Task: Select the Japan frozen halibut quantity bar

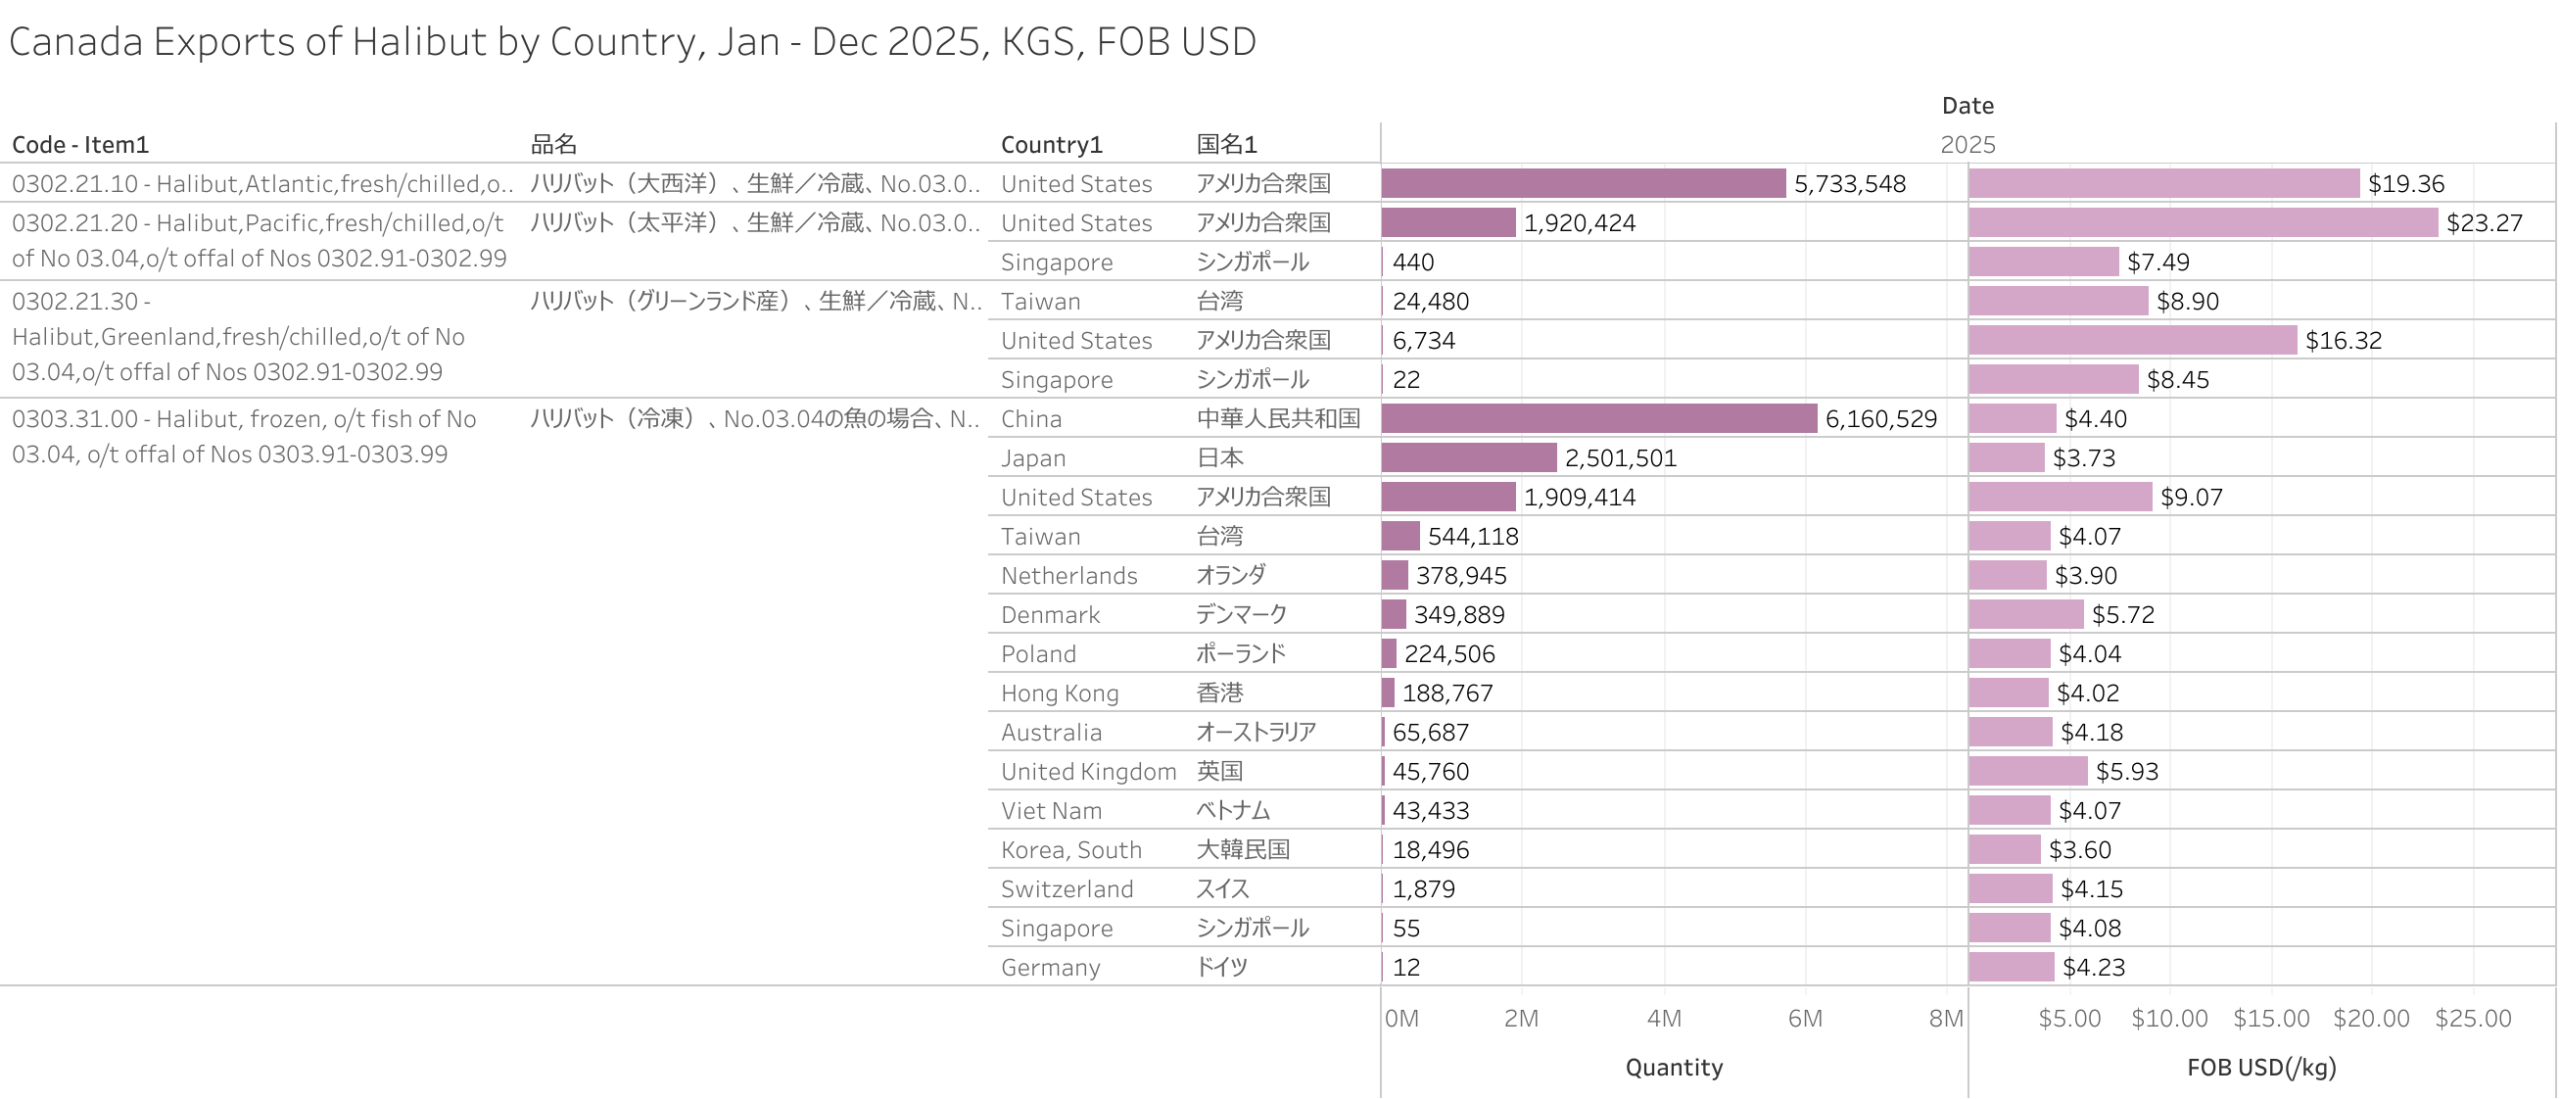Action: (x=1467, y=457)
